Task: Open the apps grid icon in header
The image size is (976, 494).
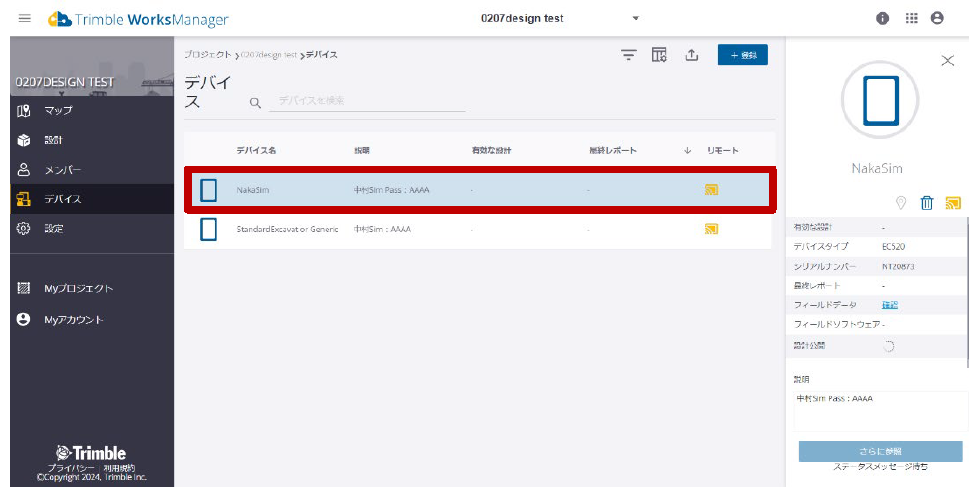Action: pyautogui.click(x=911, y=19)
